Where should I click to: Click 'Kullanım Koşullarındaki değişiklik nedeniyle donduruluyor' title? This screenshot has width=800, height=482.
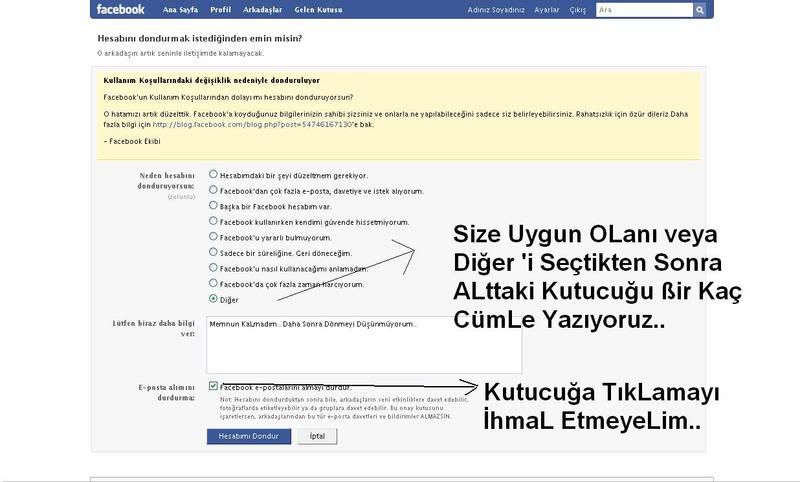pyautogui.click(x=212, y=81)
